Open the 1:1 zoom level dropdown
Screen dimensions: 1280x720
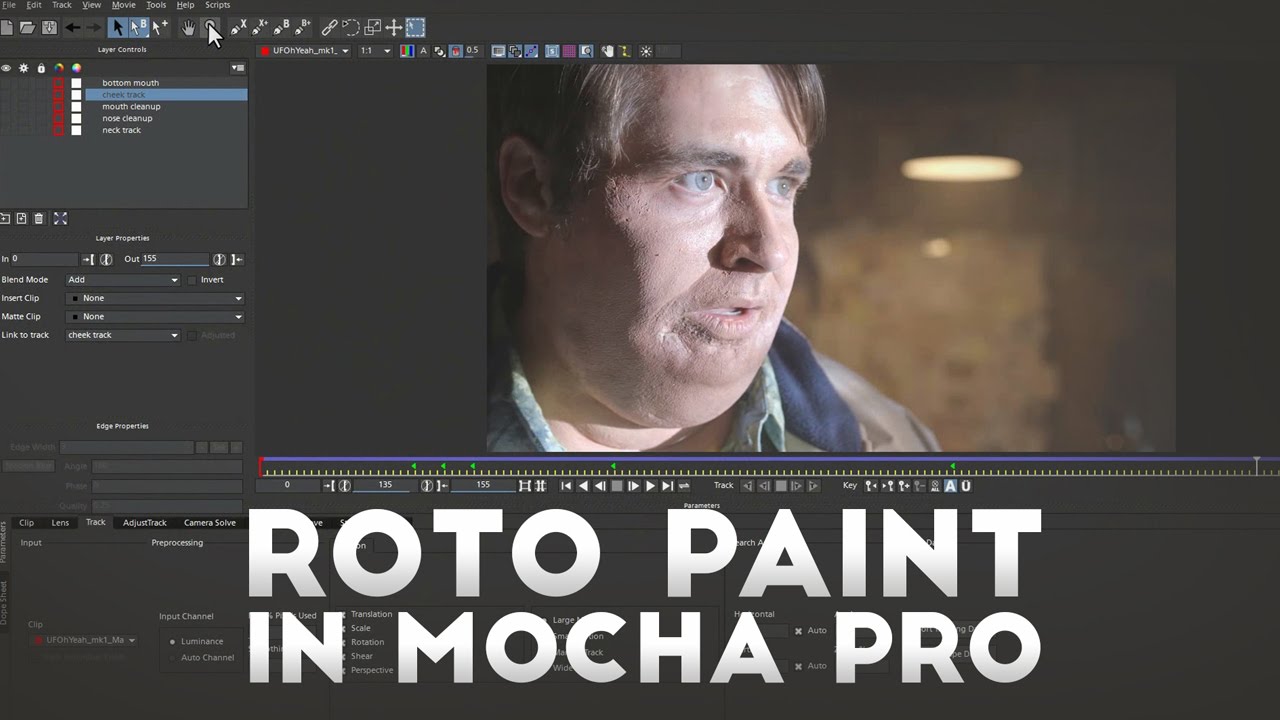click(x=374, y=51)
